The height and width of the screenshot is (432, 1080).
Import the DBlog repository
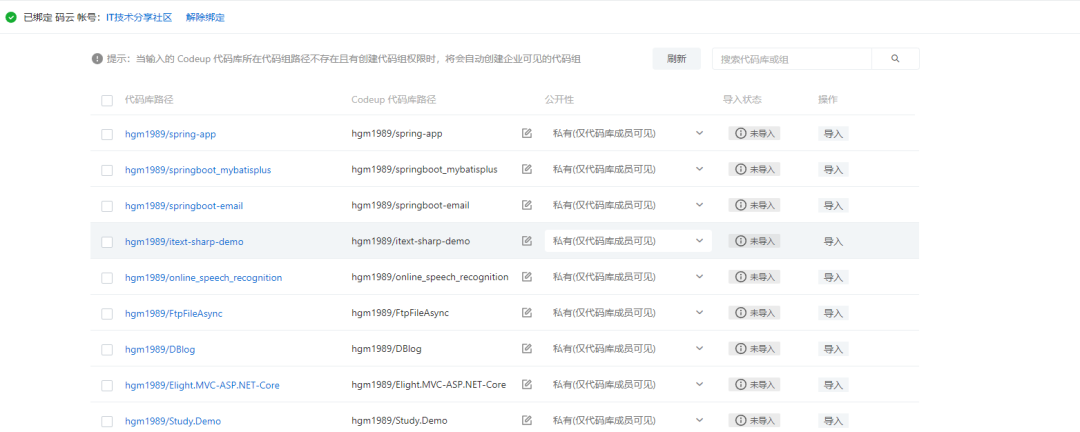click(x=833, y=349)
